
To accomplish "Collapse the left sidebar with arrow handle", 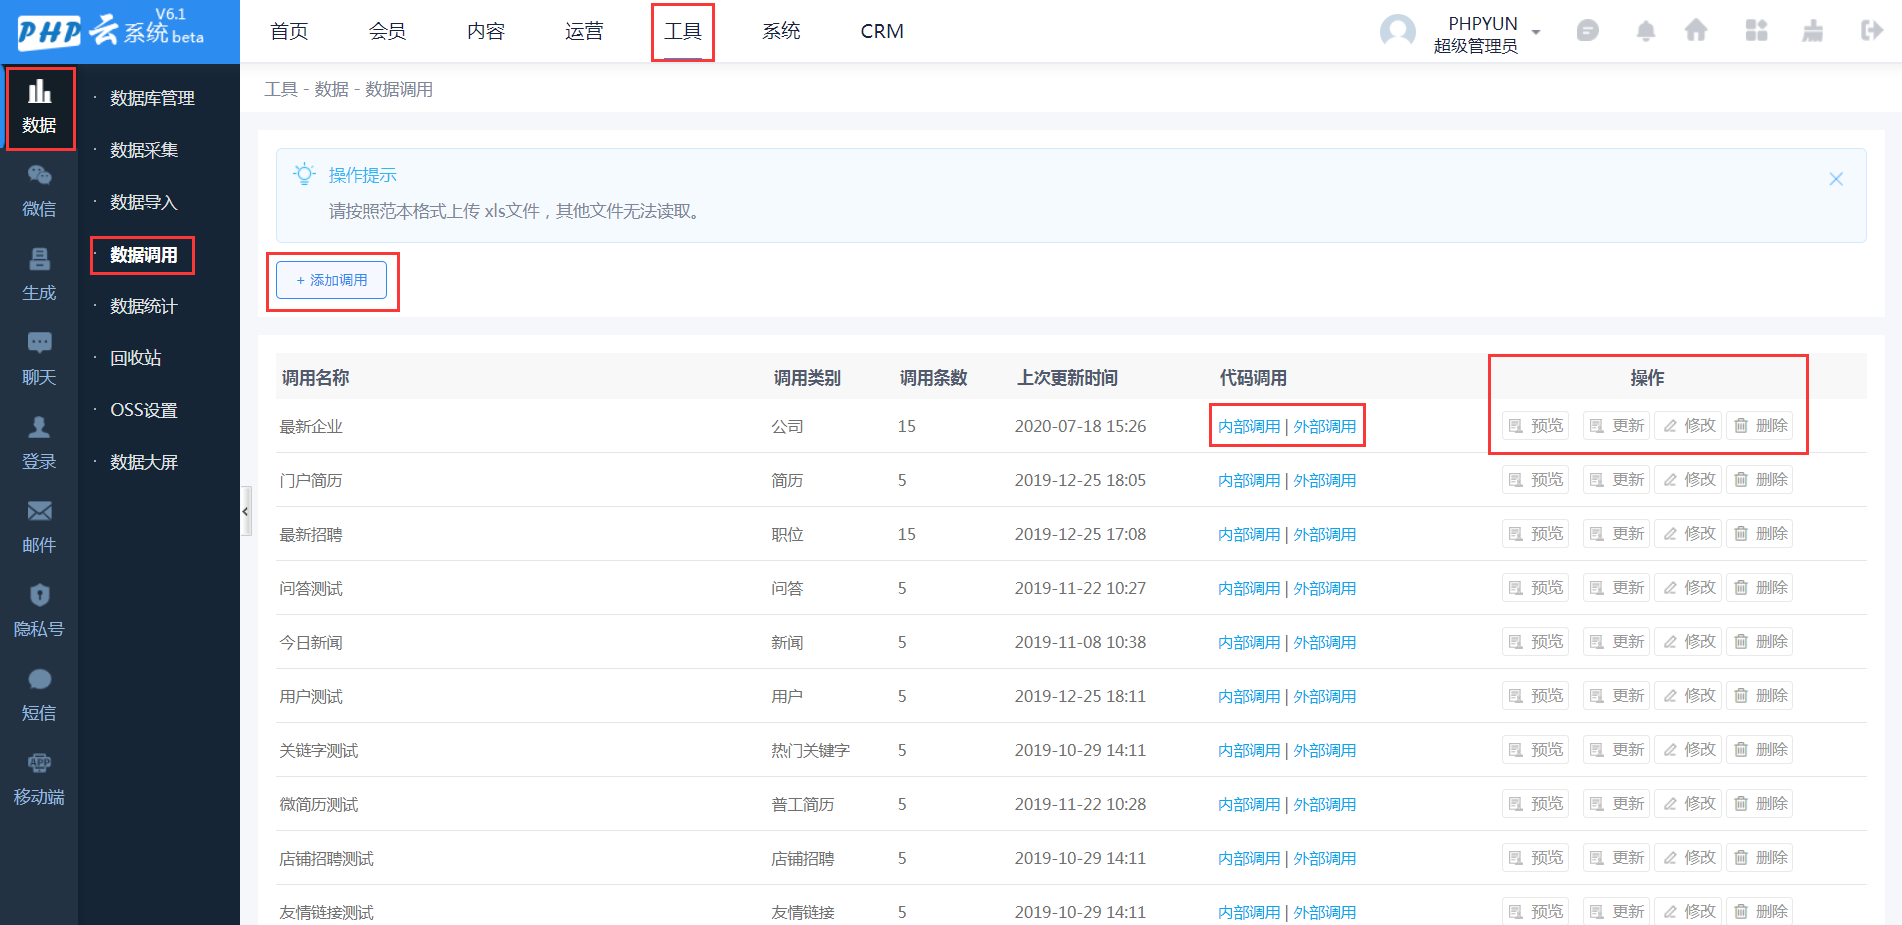I will coord(245,511).
